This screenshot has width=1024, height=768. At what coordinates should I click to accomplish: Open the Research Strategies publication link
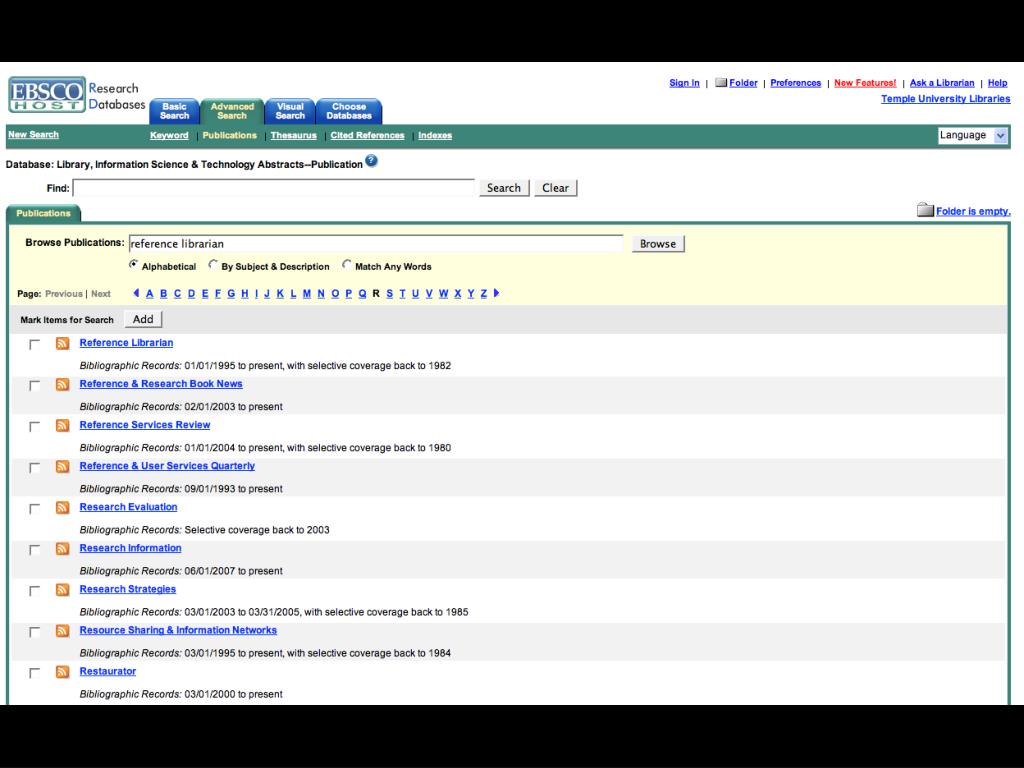pyautogui.click(x=127, y=590)
